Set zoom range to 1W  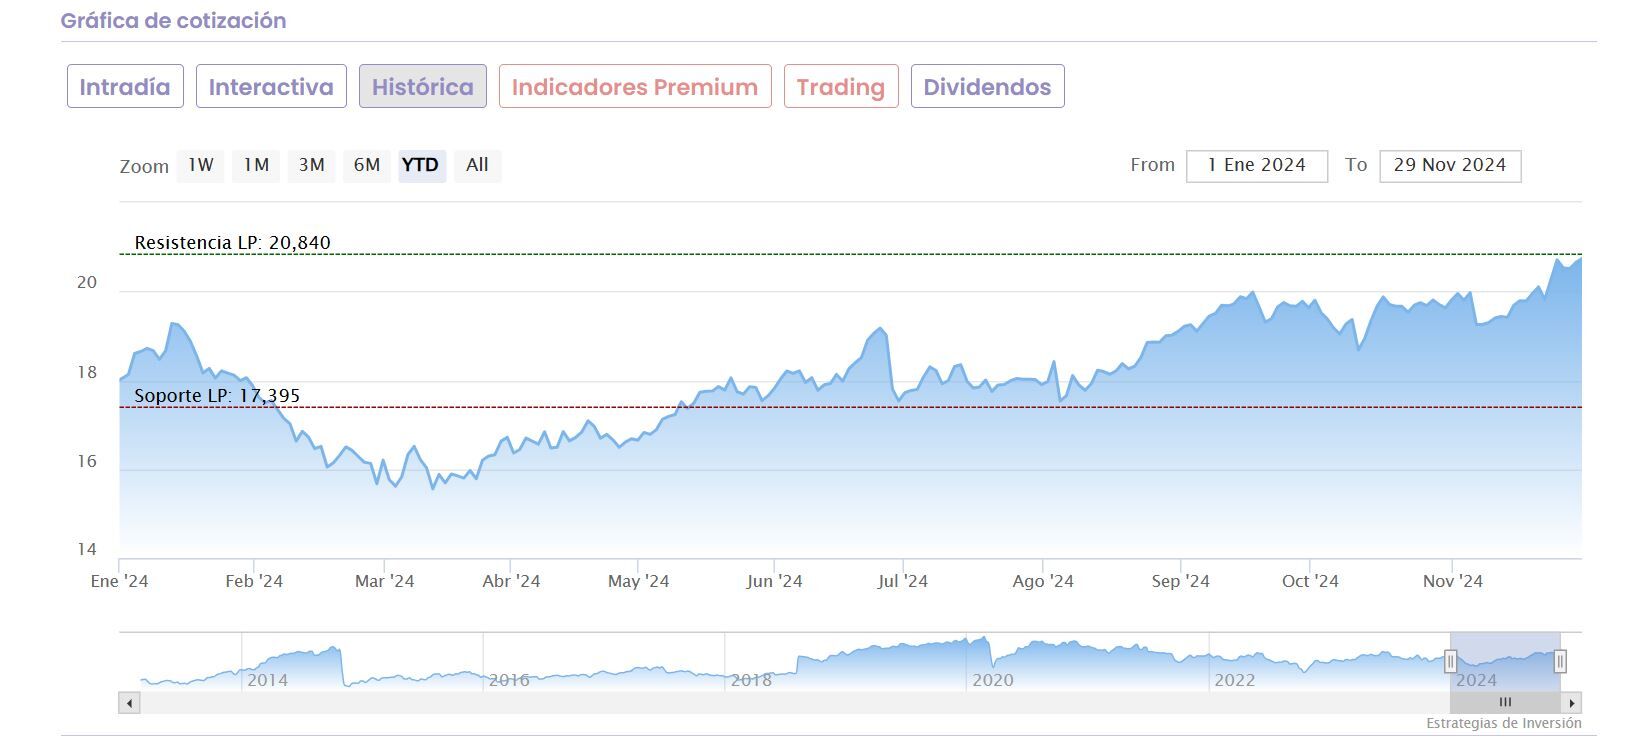(201, 165)
